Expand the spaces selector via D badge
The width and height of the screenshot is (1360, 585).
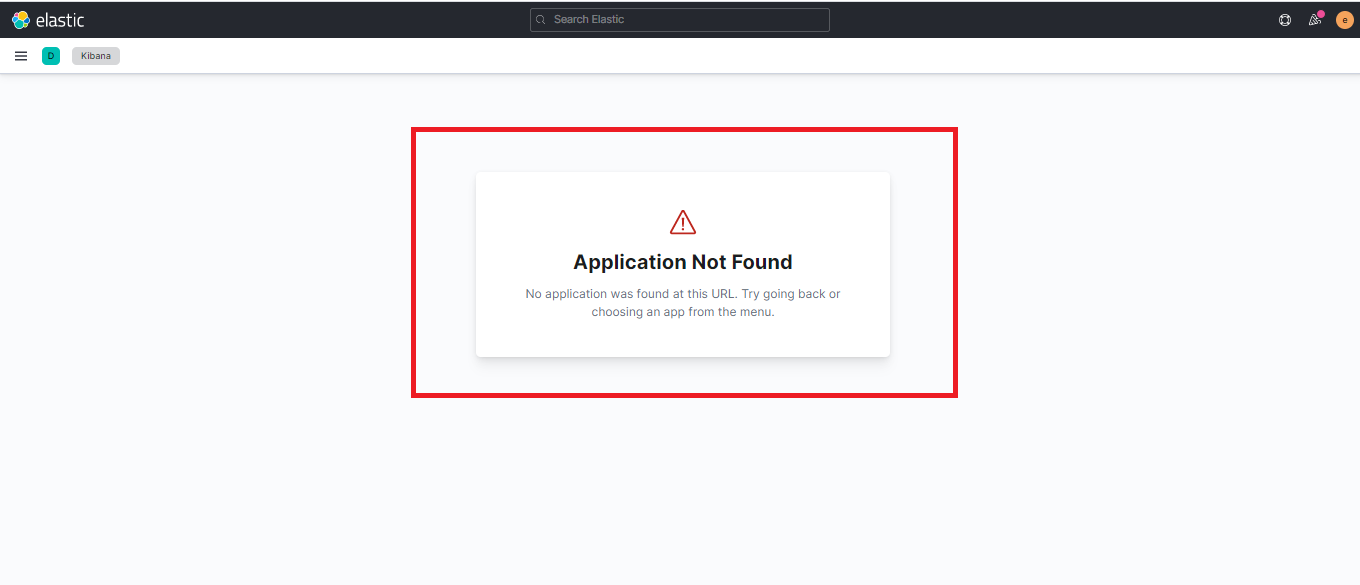click(51, 56)
